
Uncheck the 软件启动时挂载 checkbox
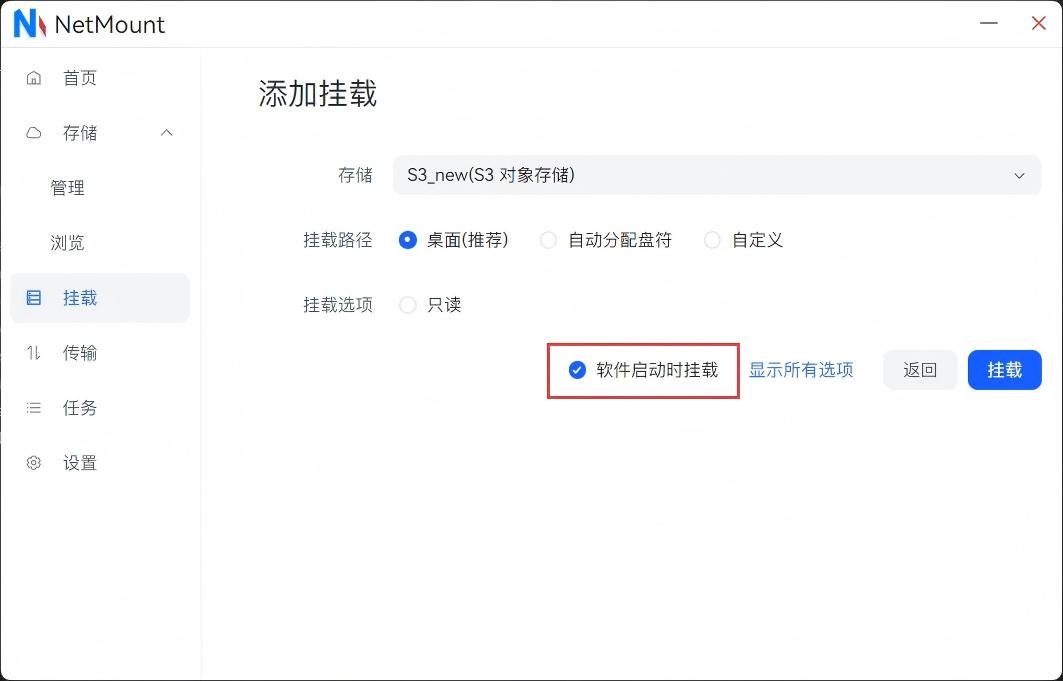pyautogui.click(x=577, y=370)
